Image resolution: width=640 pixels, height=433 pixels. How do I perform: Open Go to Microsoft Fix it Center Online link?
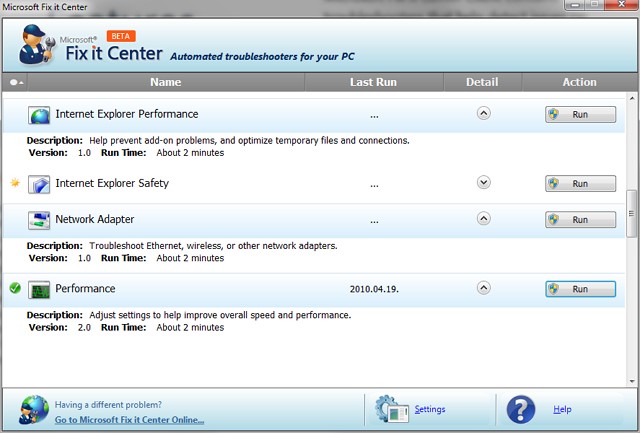(129, 420)
